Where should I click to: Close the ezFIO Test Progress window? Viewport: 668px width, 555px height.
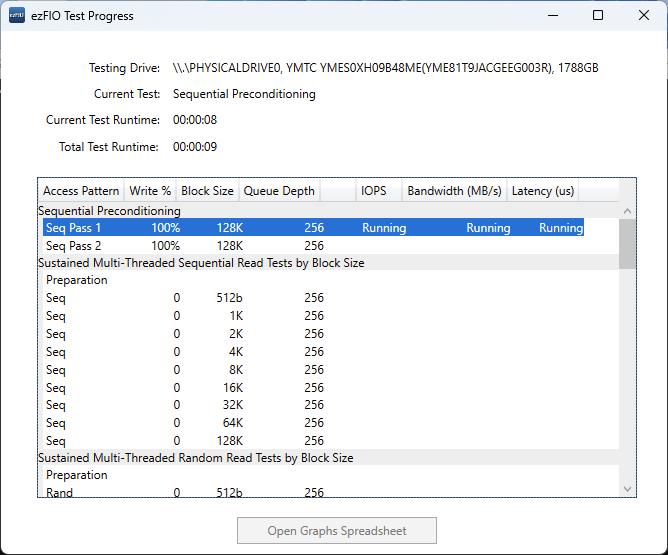(644, 16)
